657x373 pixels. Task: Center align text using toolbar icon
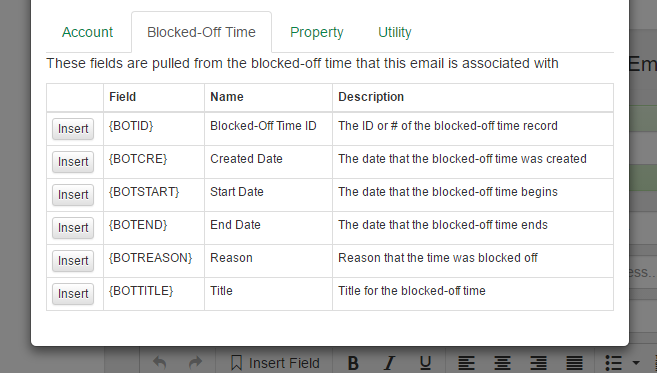tap(502, 363)
